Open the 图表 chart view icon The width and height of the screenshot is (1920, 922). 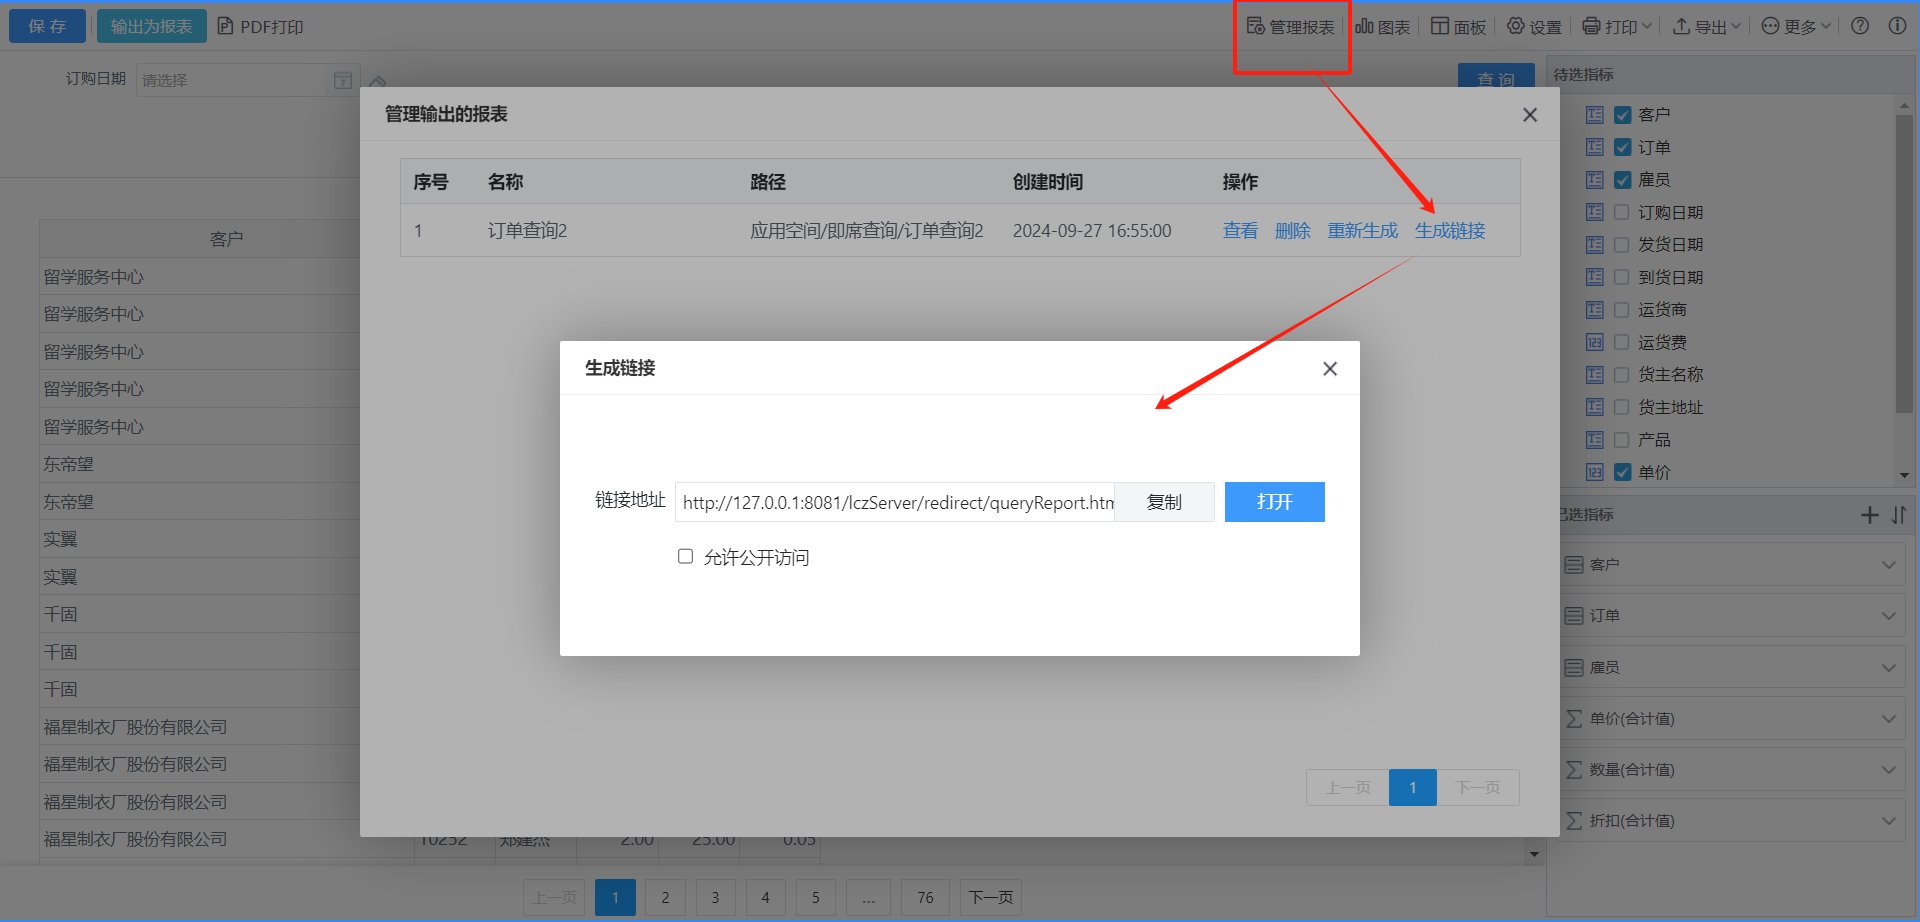pos(1382,27)
